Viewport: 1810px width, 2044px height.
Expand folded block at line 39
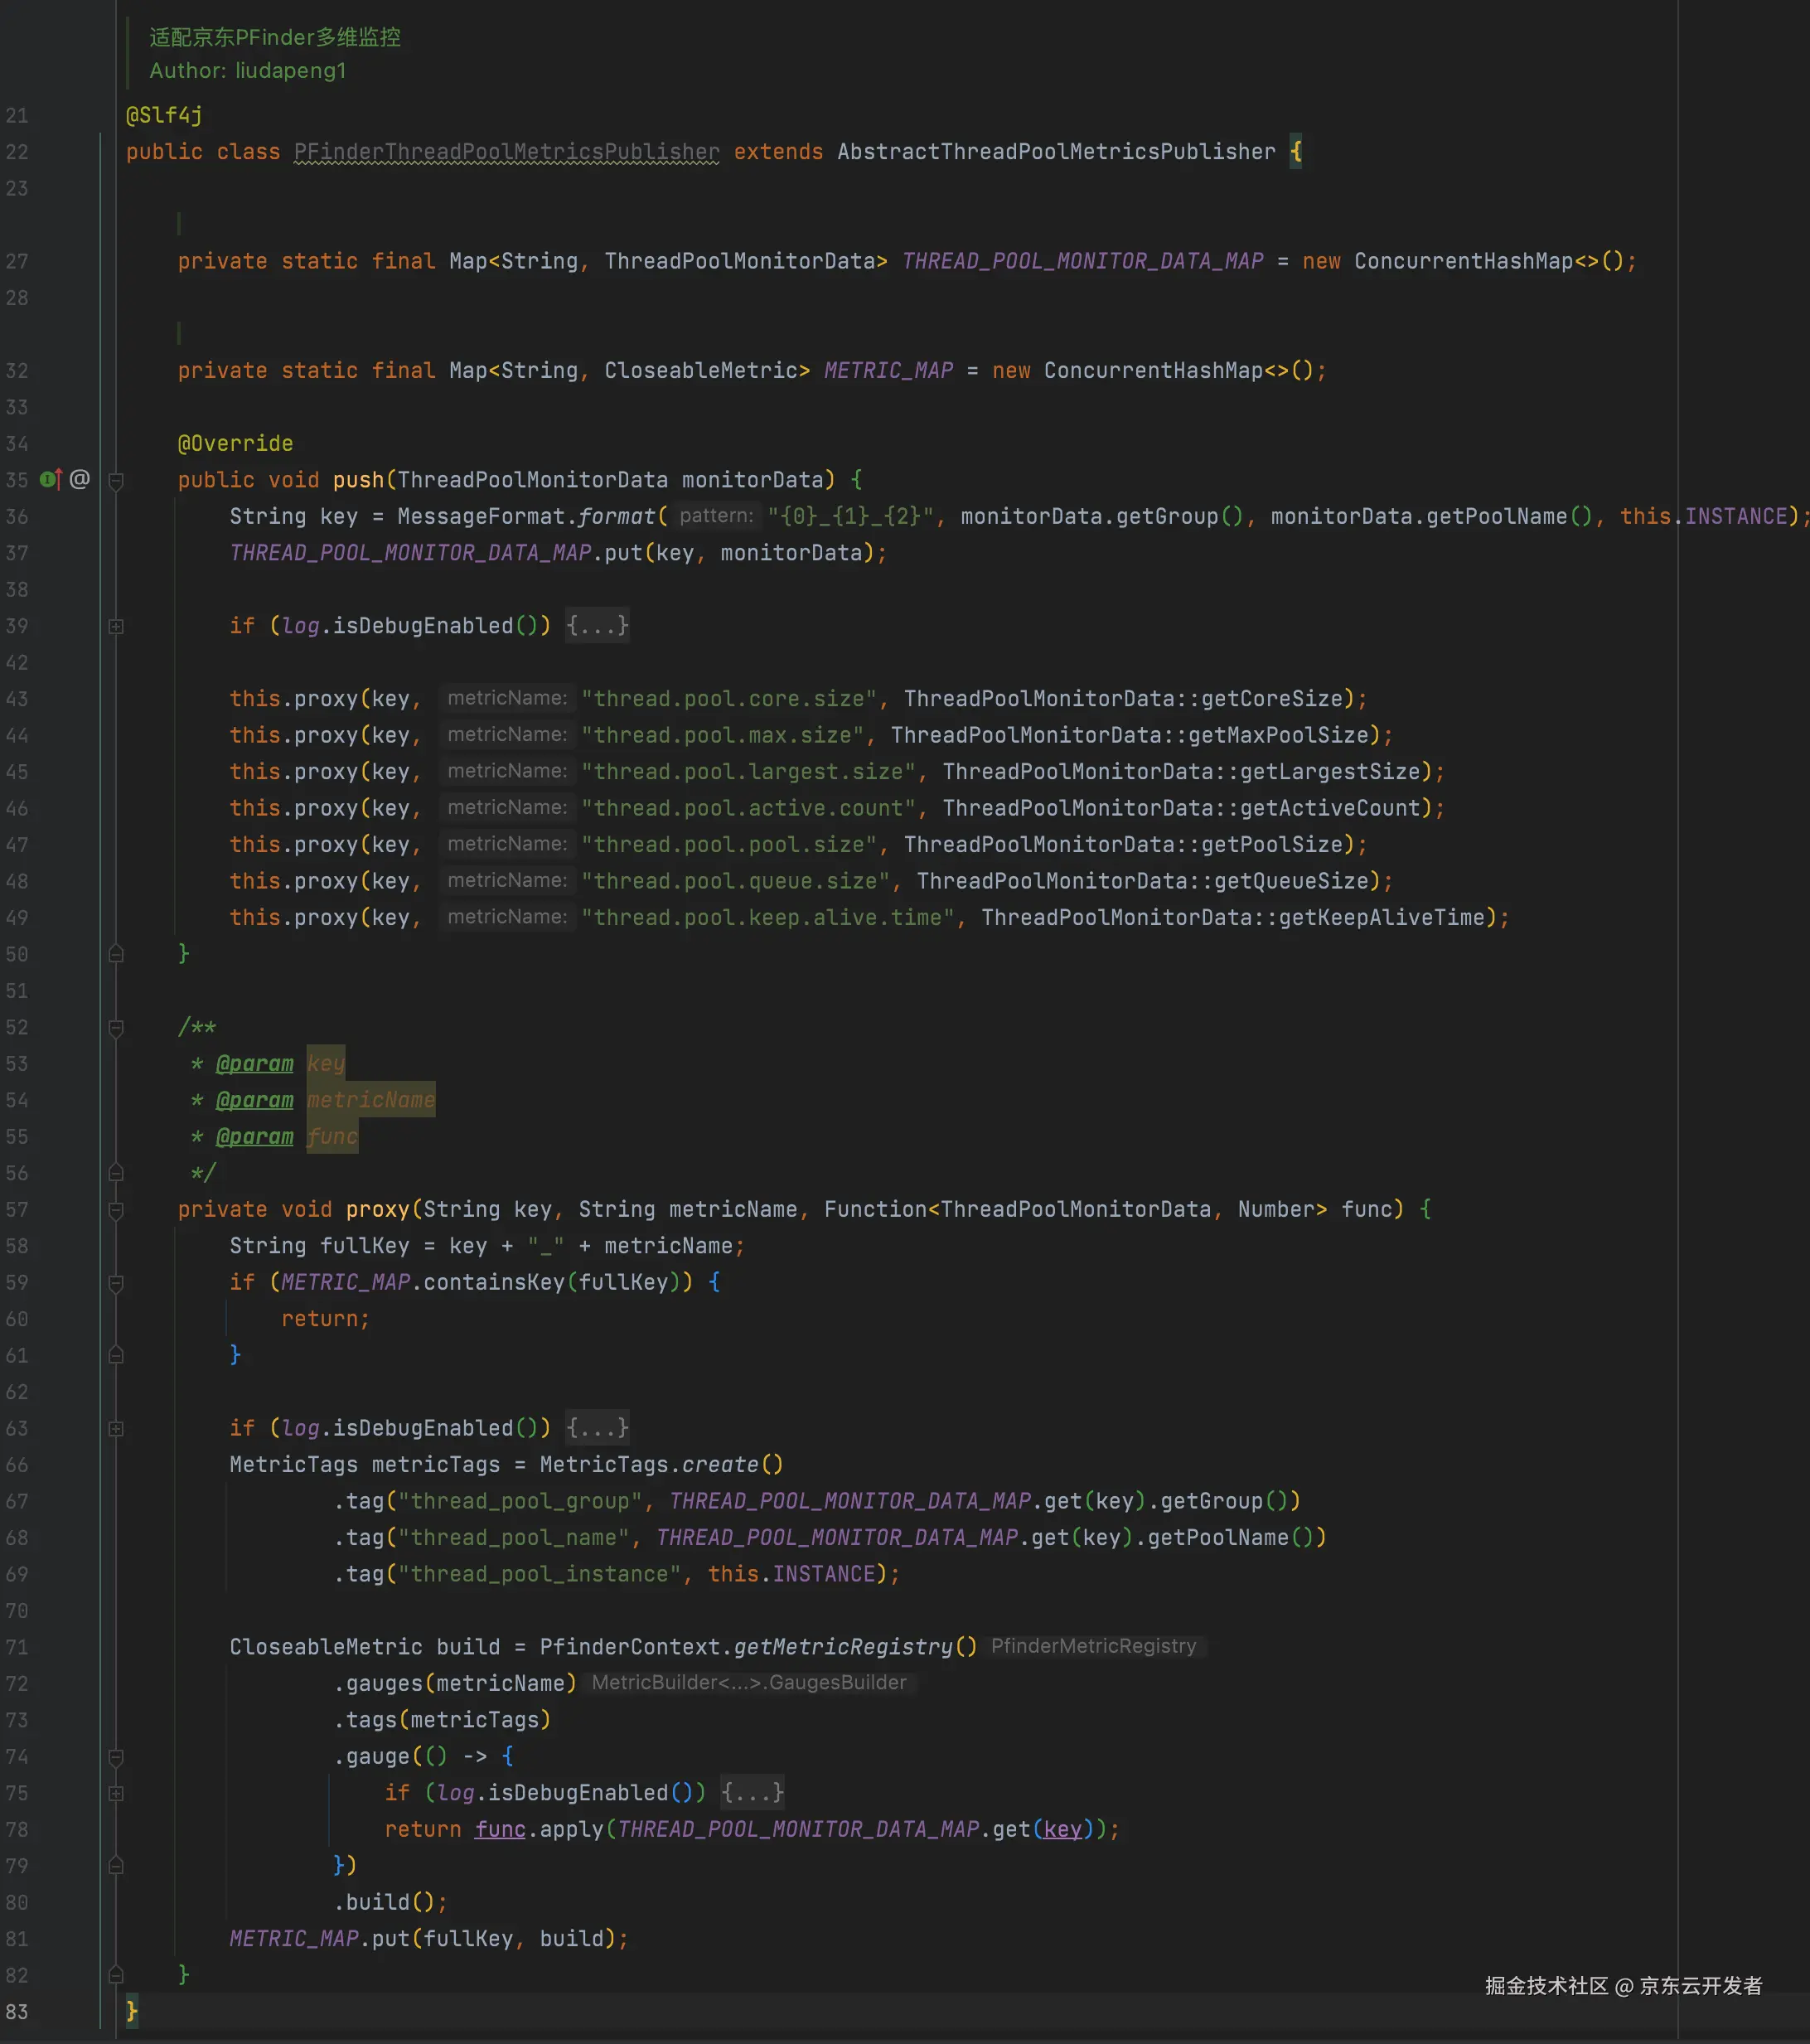pos(116,627)
